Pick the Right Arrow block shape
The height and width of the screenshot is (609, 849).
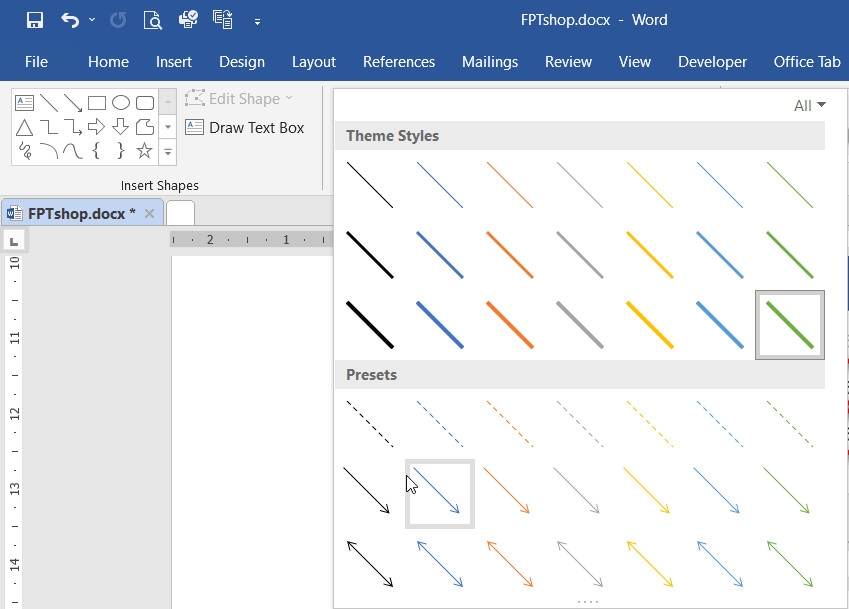coord(96,127)
